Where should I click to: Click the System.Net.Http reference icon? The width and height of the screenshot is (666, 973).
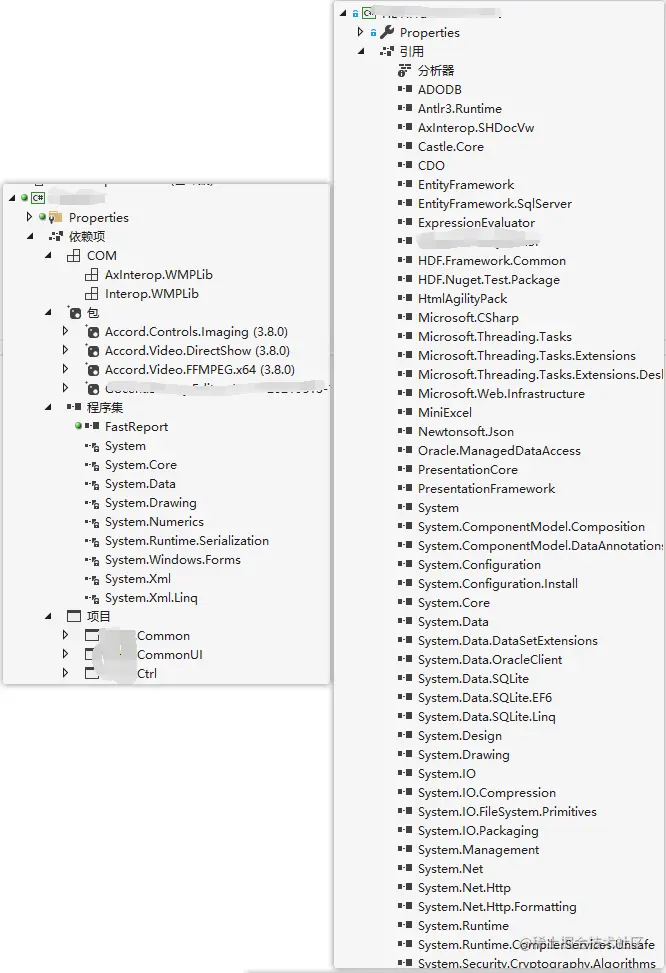(405, 887)
